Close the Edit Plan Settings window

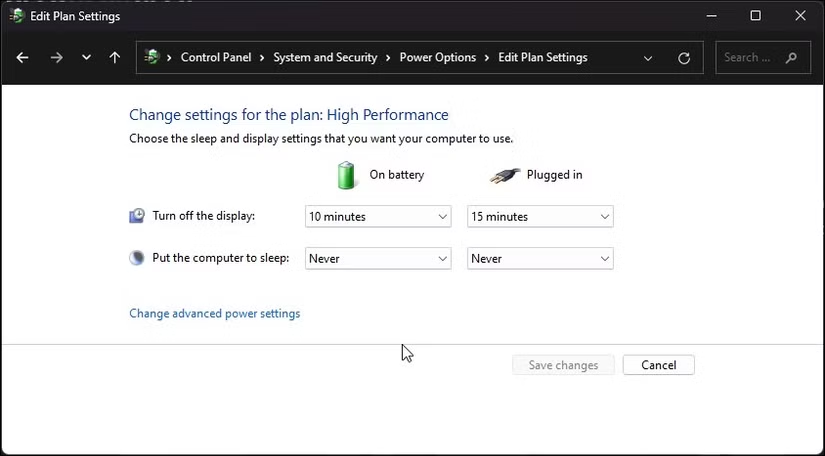[800, 16]
